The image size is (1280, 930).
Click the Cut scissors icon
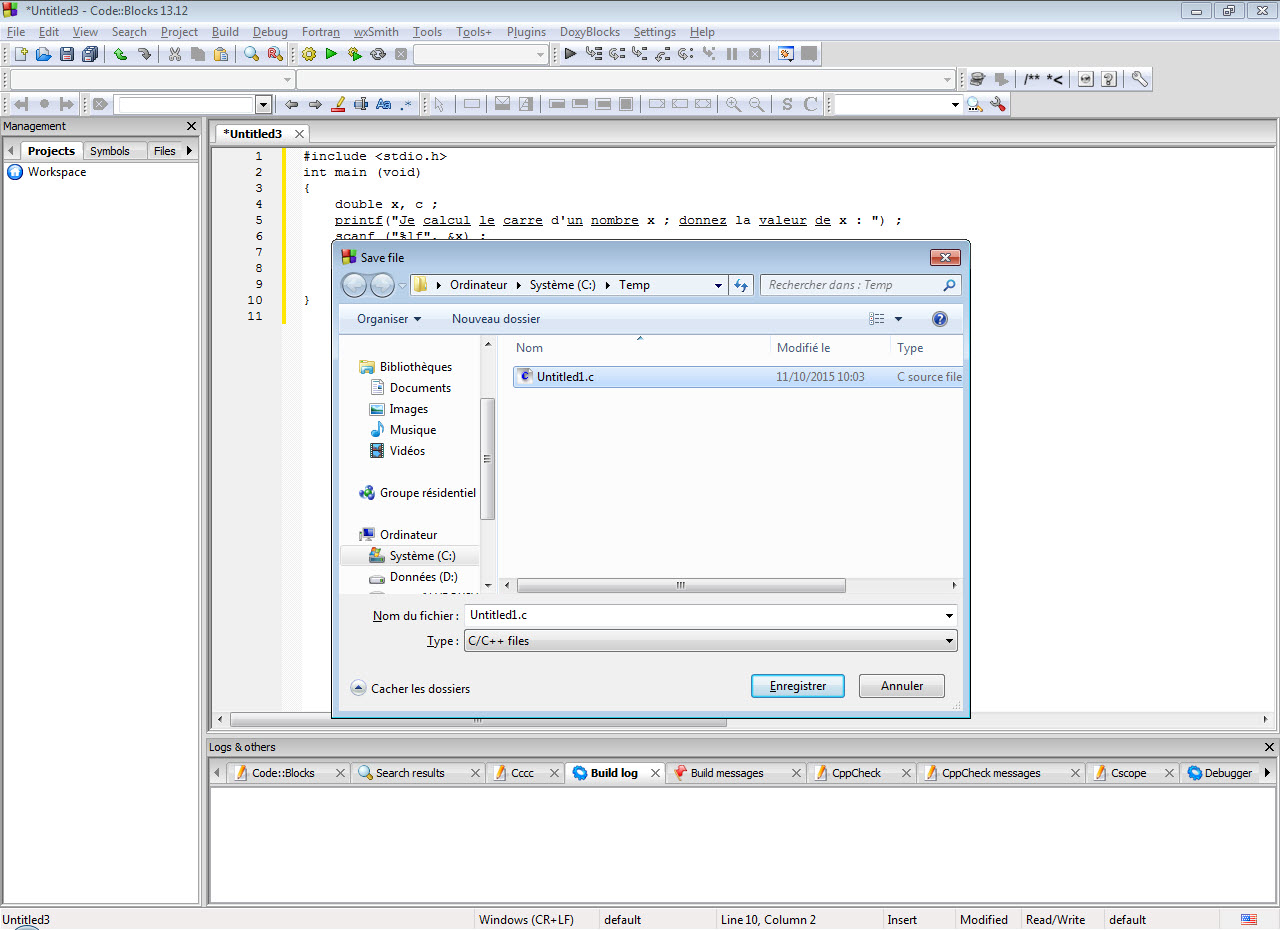pos(174,54)
